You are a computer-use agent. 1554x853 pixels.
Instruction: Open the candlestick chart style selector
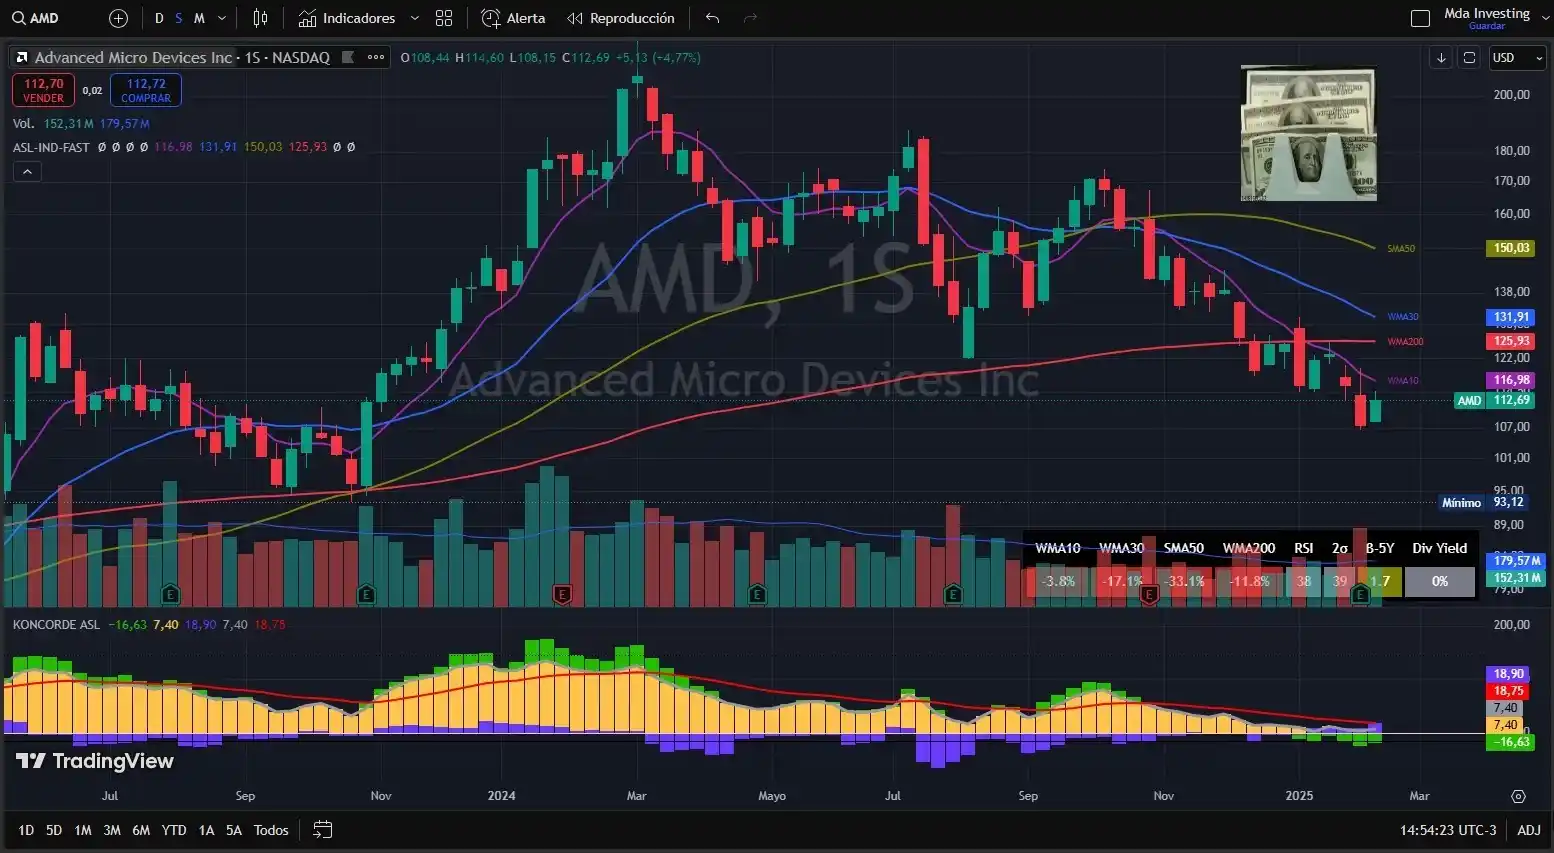261,18
